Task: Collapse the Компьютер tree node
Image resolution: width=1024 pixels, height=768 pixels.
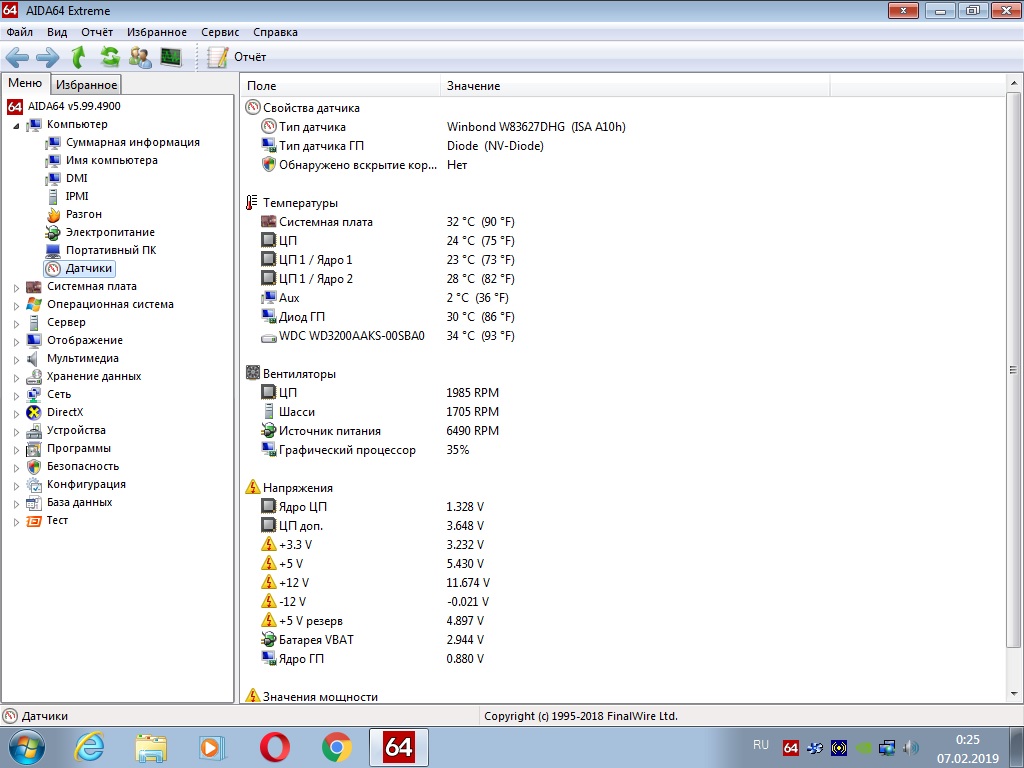Action: pos(16,125)
